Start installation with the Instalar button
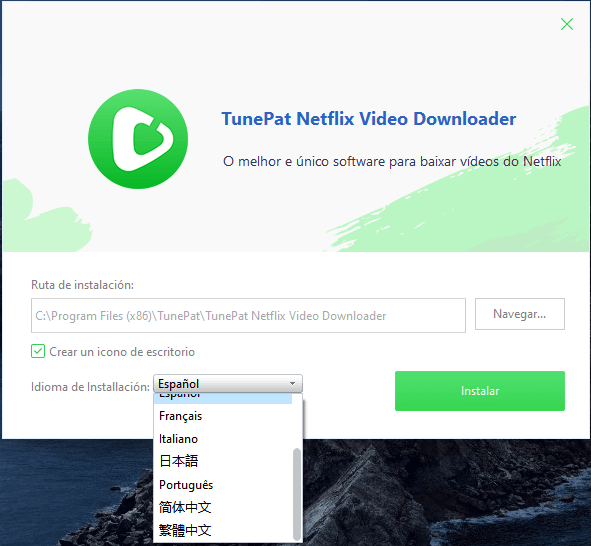This screenshot has height=546, width=591. (480, 391)
